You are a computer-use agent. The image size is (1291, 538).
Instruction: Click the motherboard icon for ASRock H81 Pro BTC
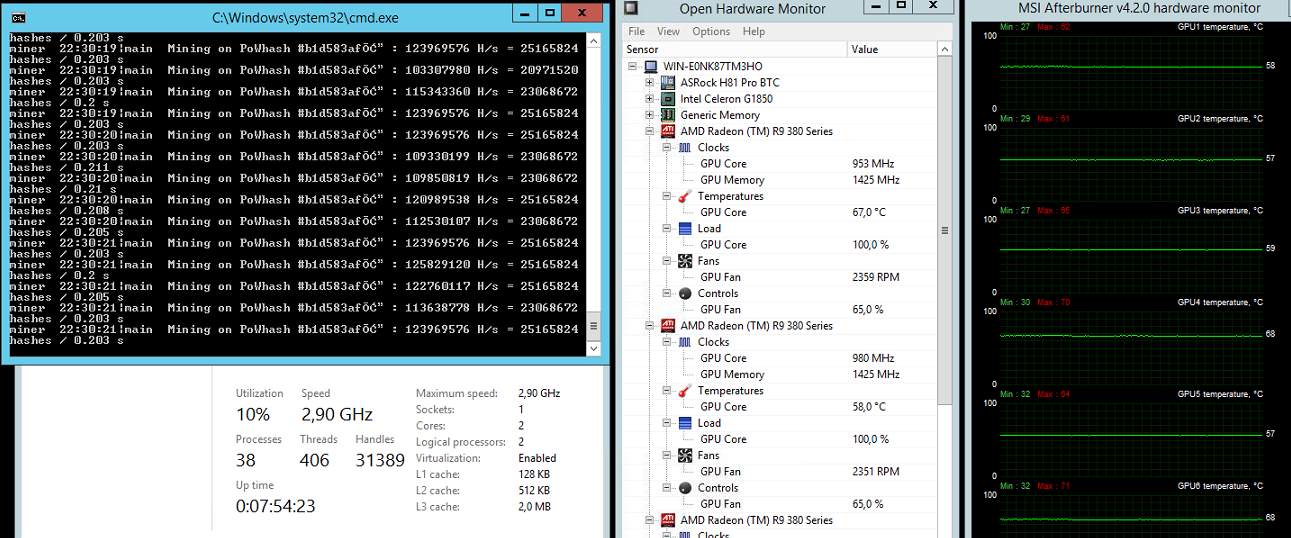669,82
